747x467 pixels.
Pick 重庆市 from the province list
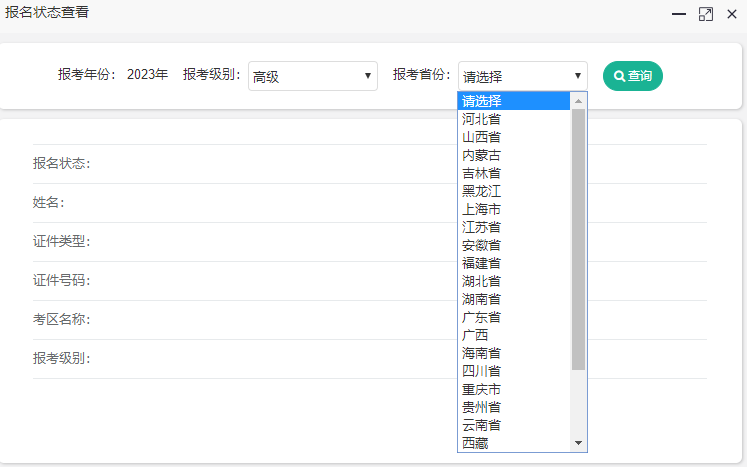tap(513, 389)
